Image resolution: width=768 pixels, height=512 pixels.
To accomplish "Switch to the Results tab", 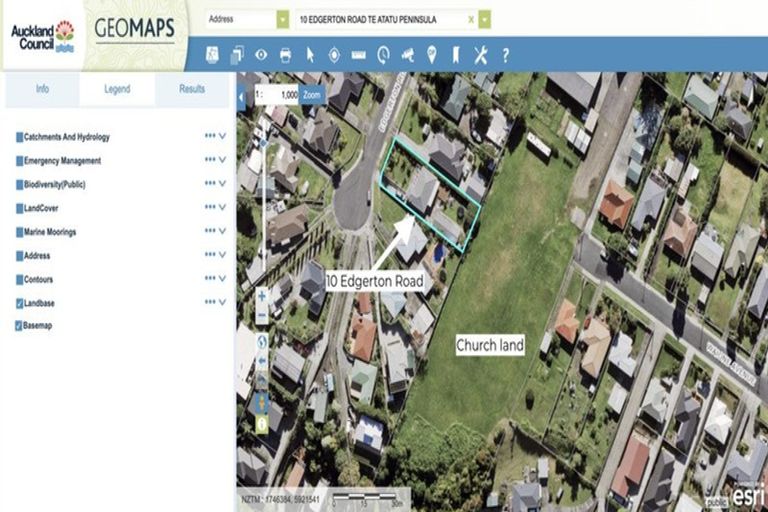I will [x=192, y=89].
